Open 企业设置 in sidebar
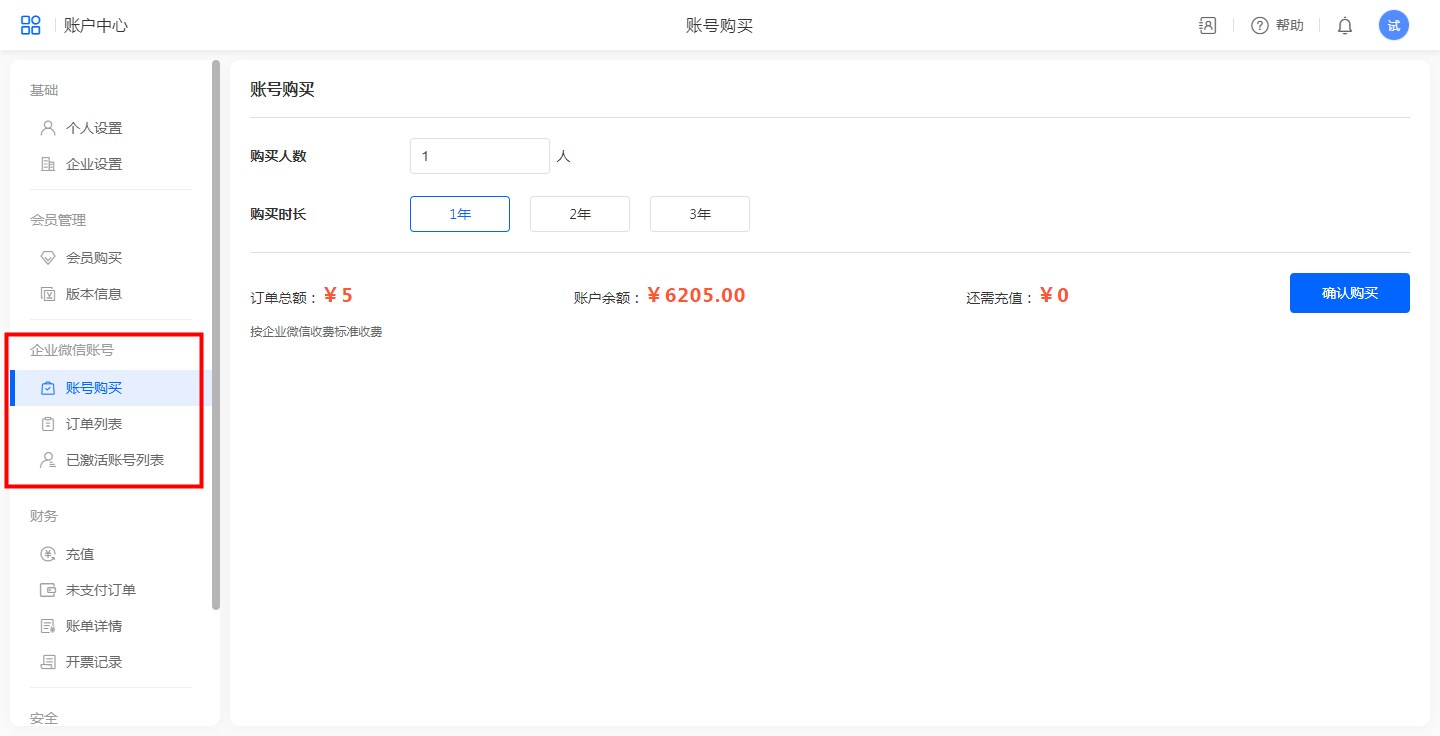The image size is (1440, 736). (93, 164)
